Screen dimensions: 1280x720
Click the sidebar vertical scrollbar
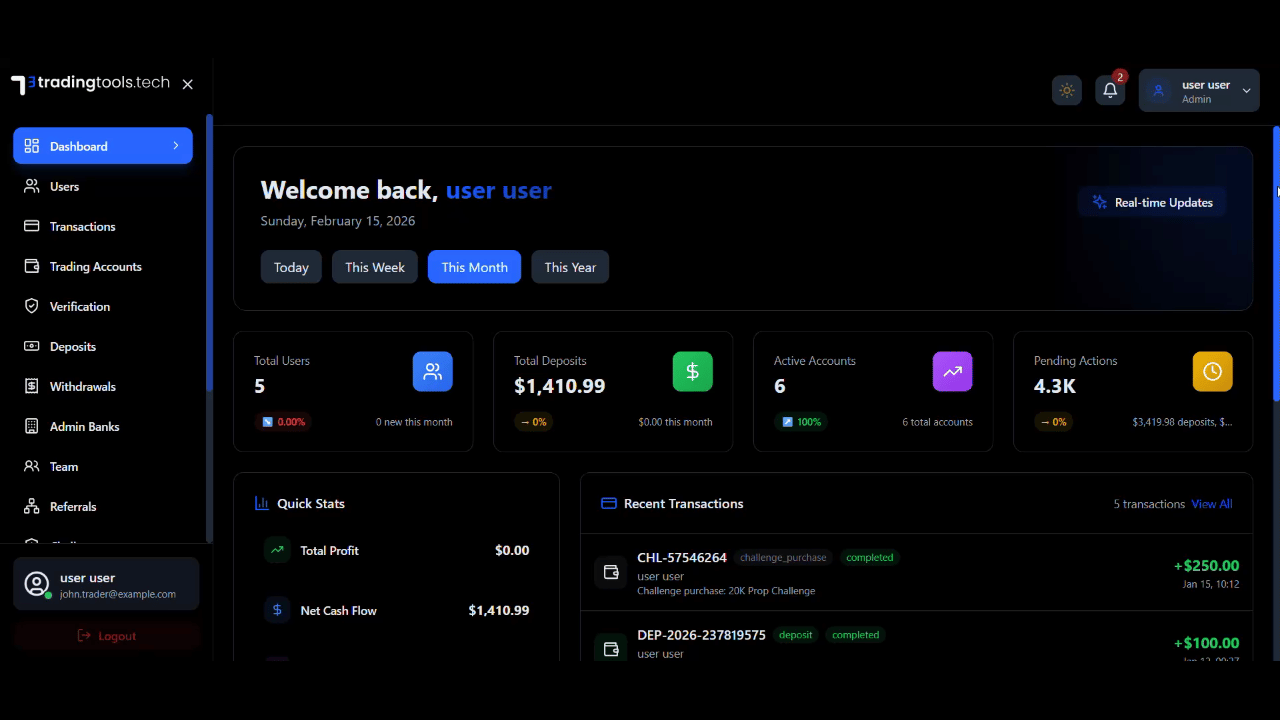(209, 250)
